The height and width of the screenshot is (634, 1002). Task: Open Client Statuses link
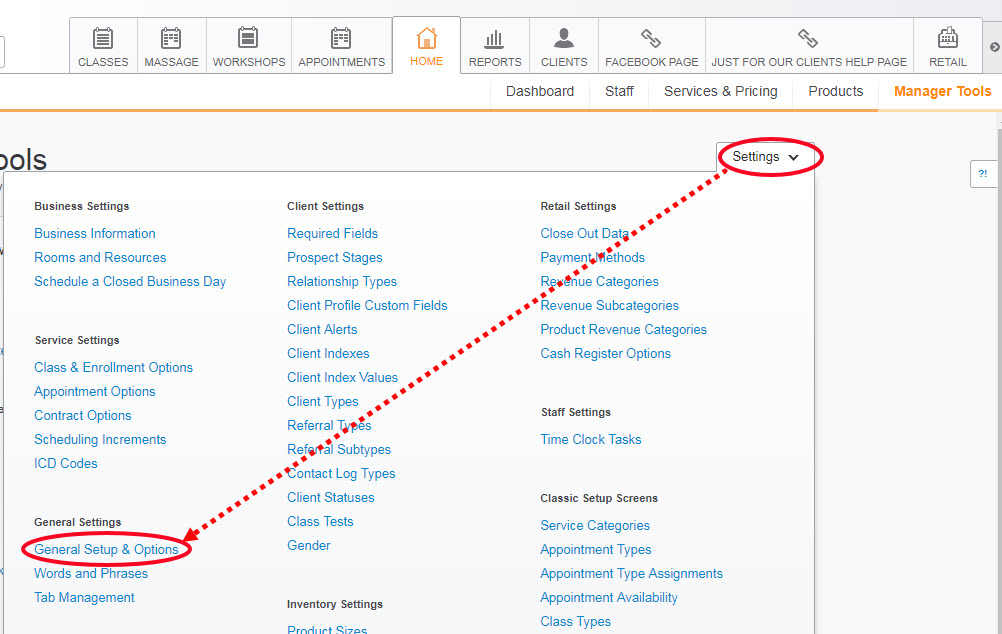pyautogui.click(x=331, y=498)
